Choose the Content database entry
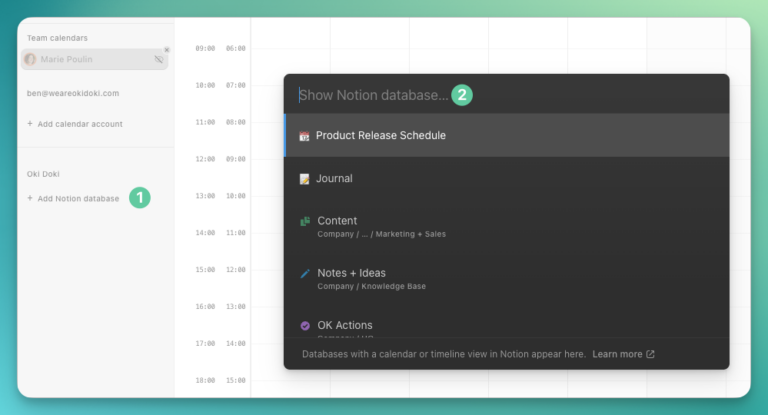This screenshot has width=768, height=415. pos(506,226)
